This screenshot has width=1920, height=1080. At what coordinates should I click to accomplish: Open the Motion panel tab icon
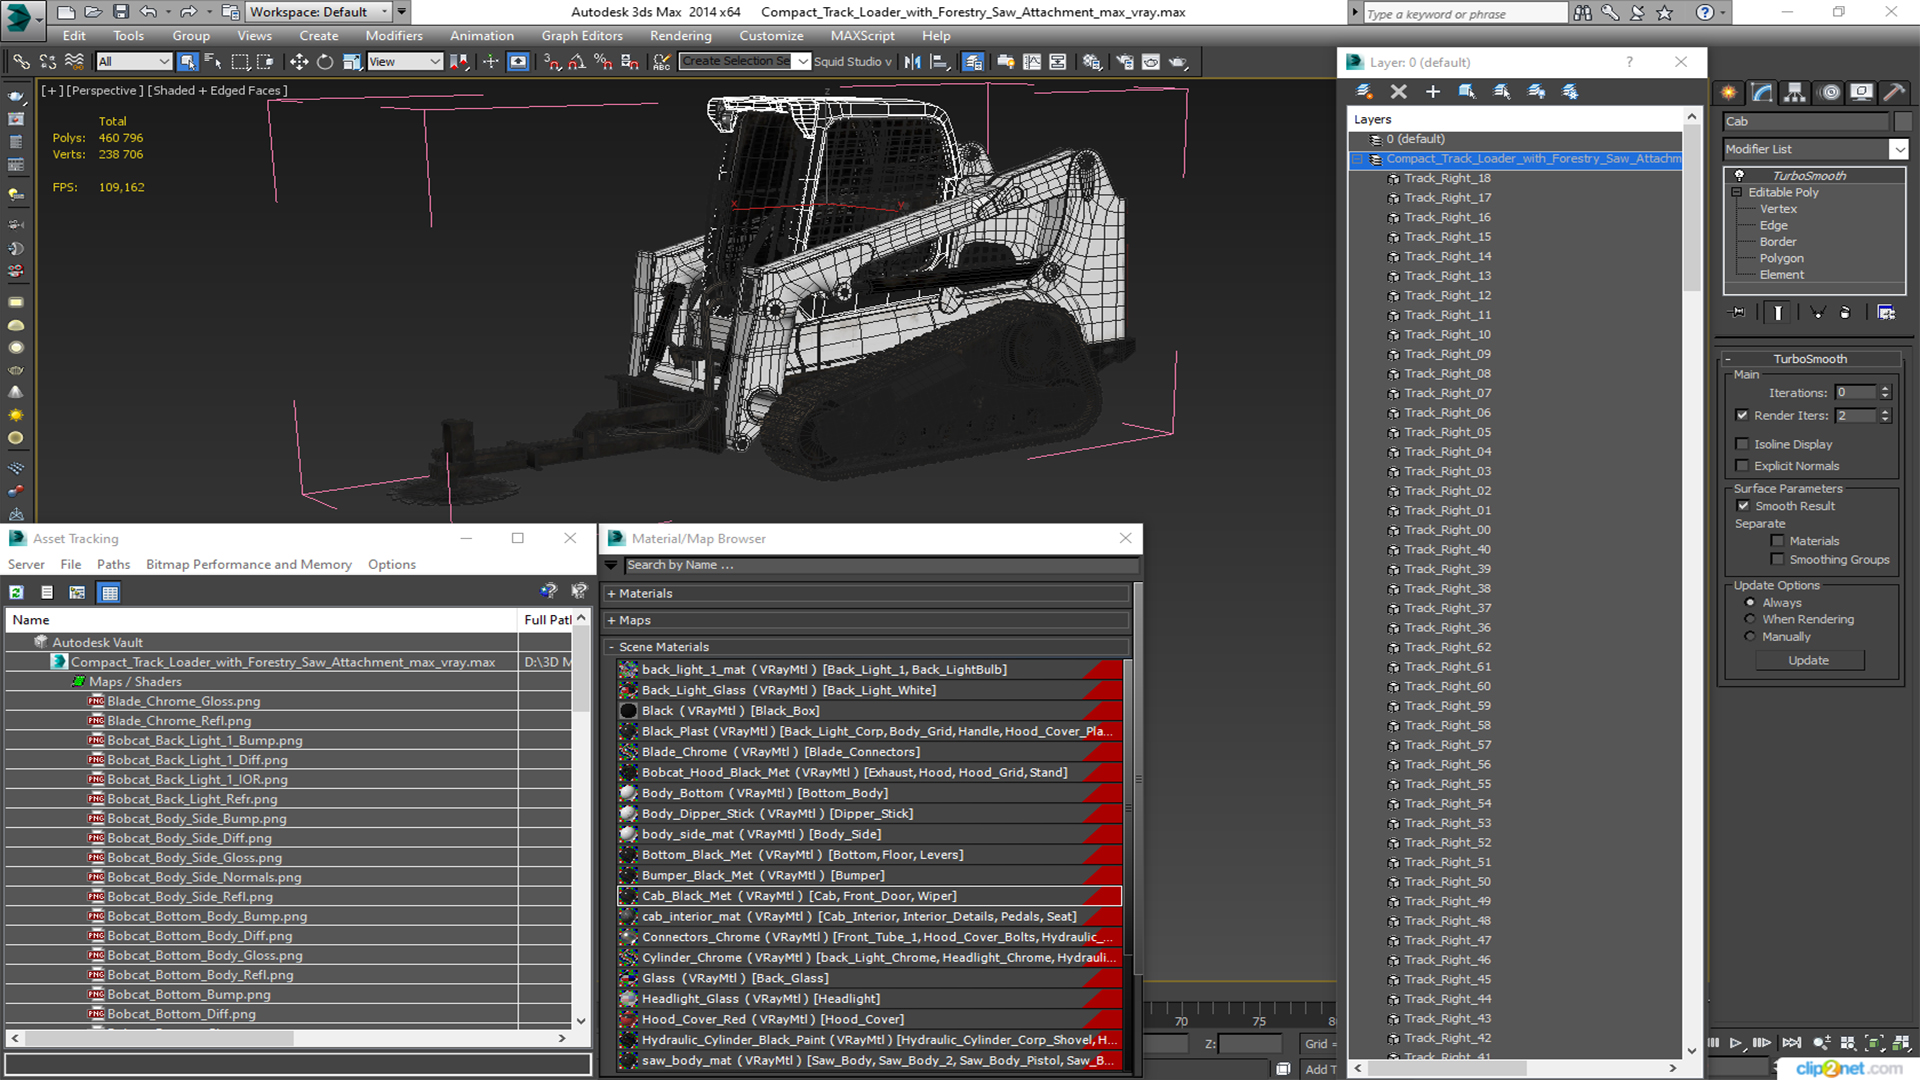[x=1830, y=92]
